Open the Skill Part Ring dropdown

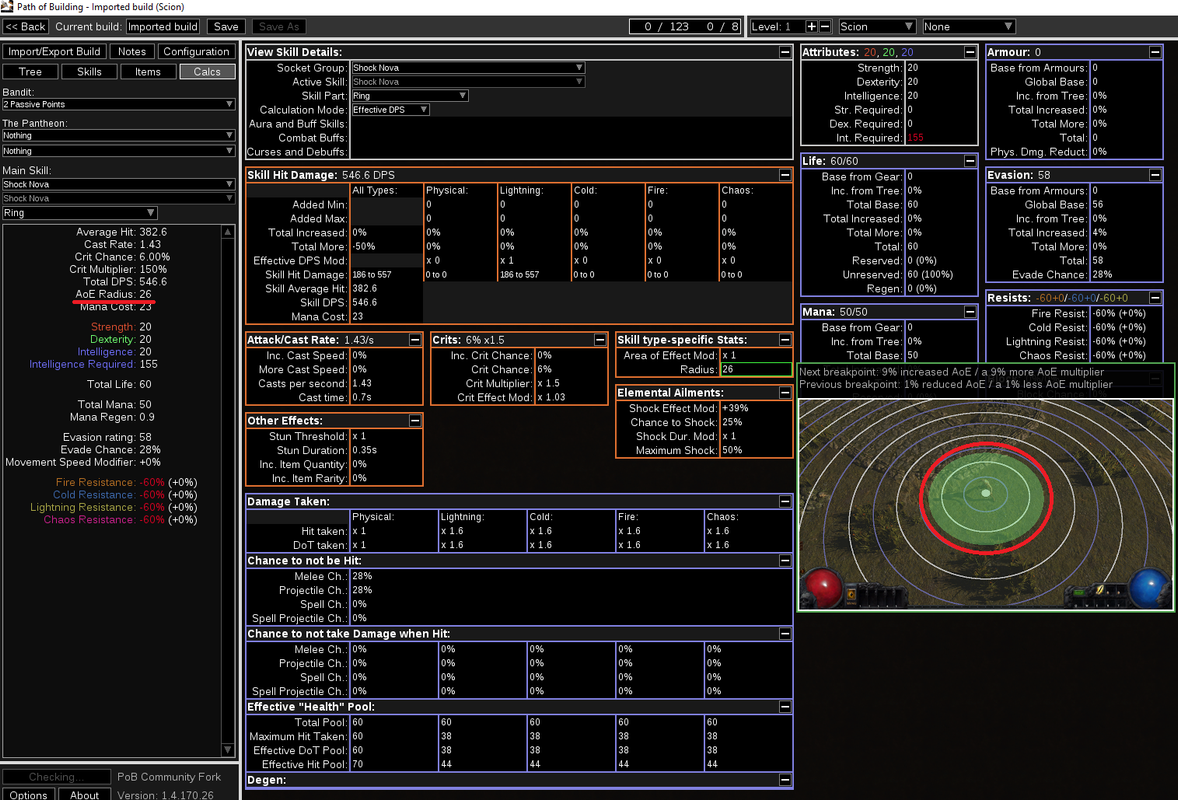[x=409, y=95]
